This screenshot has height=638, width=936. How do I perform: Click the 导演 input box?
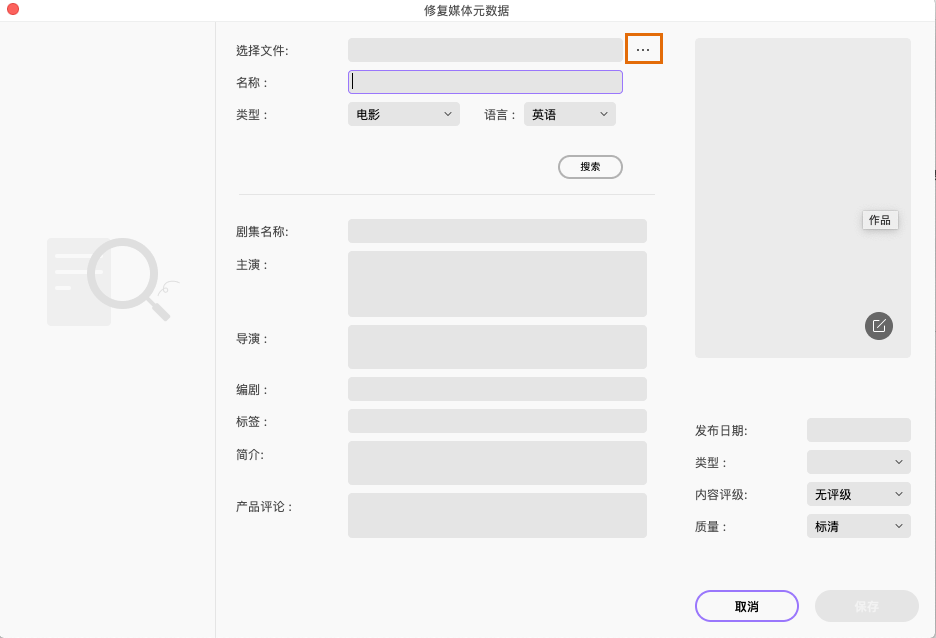(497, 347)
